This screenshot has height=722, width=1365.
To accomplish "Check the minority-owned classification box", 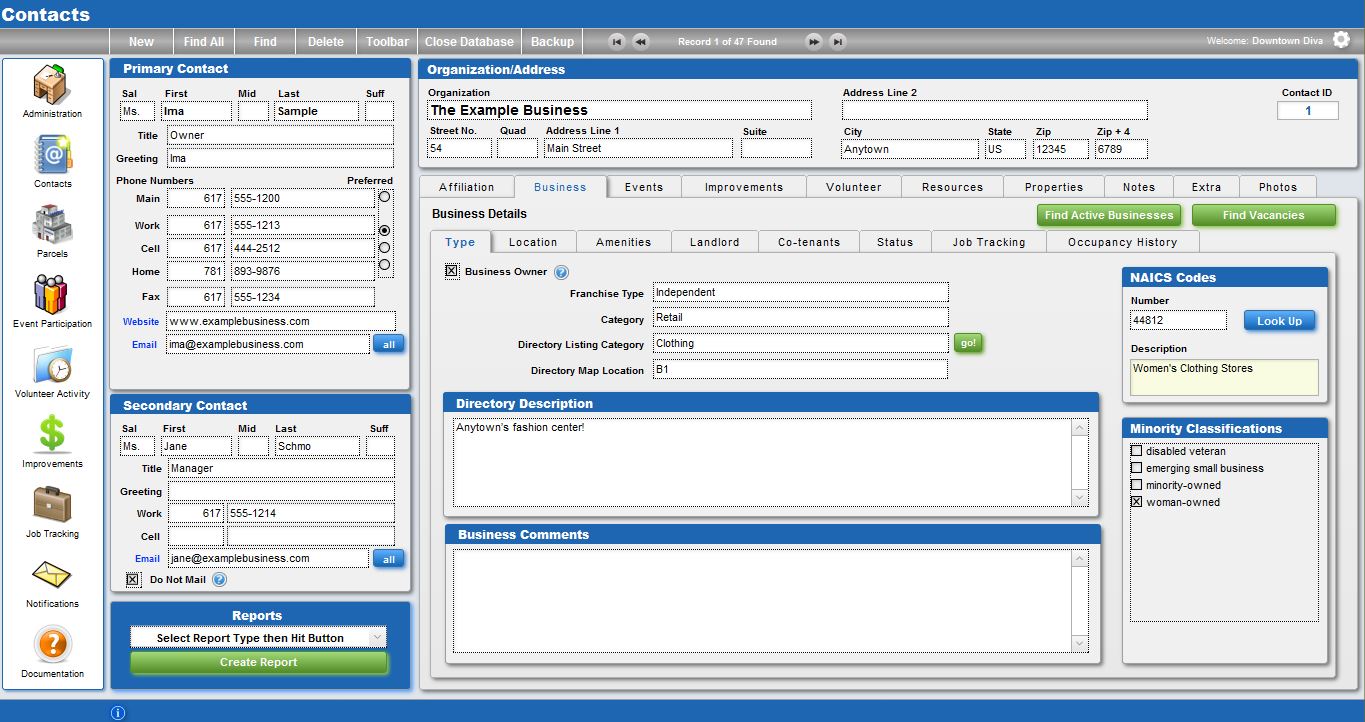I will coord(1136,485).
